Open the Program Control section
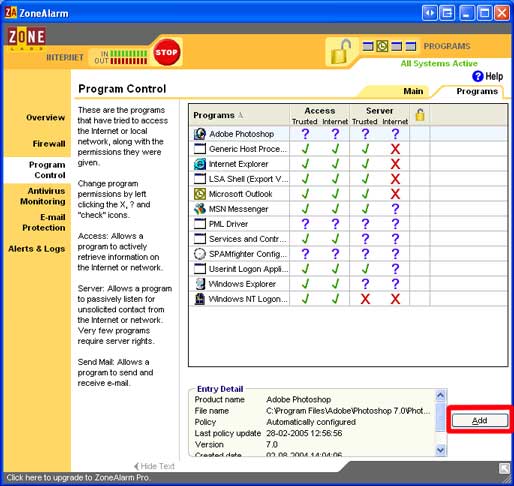 [47, 170]
